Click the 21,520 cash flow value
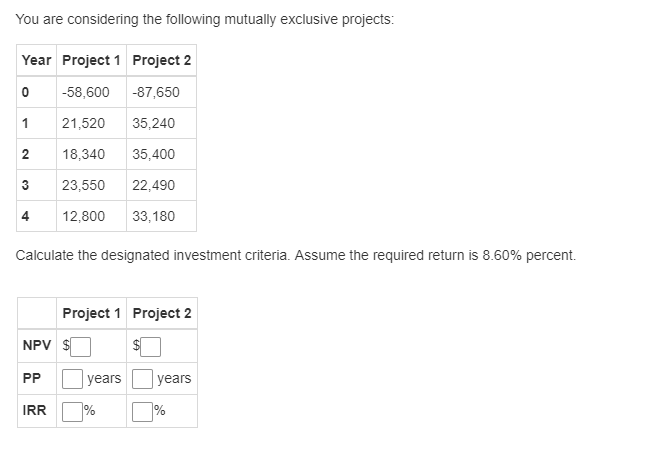The width and height of the screenshot is (648, 468). 83,123
